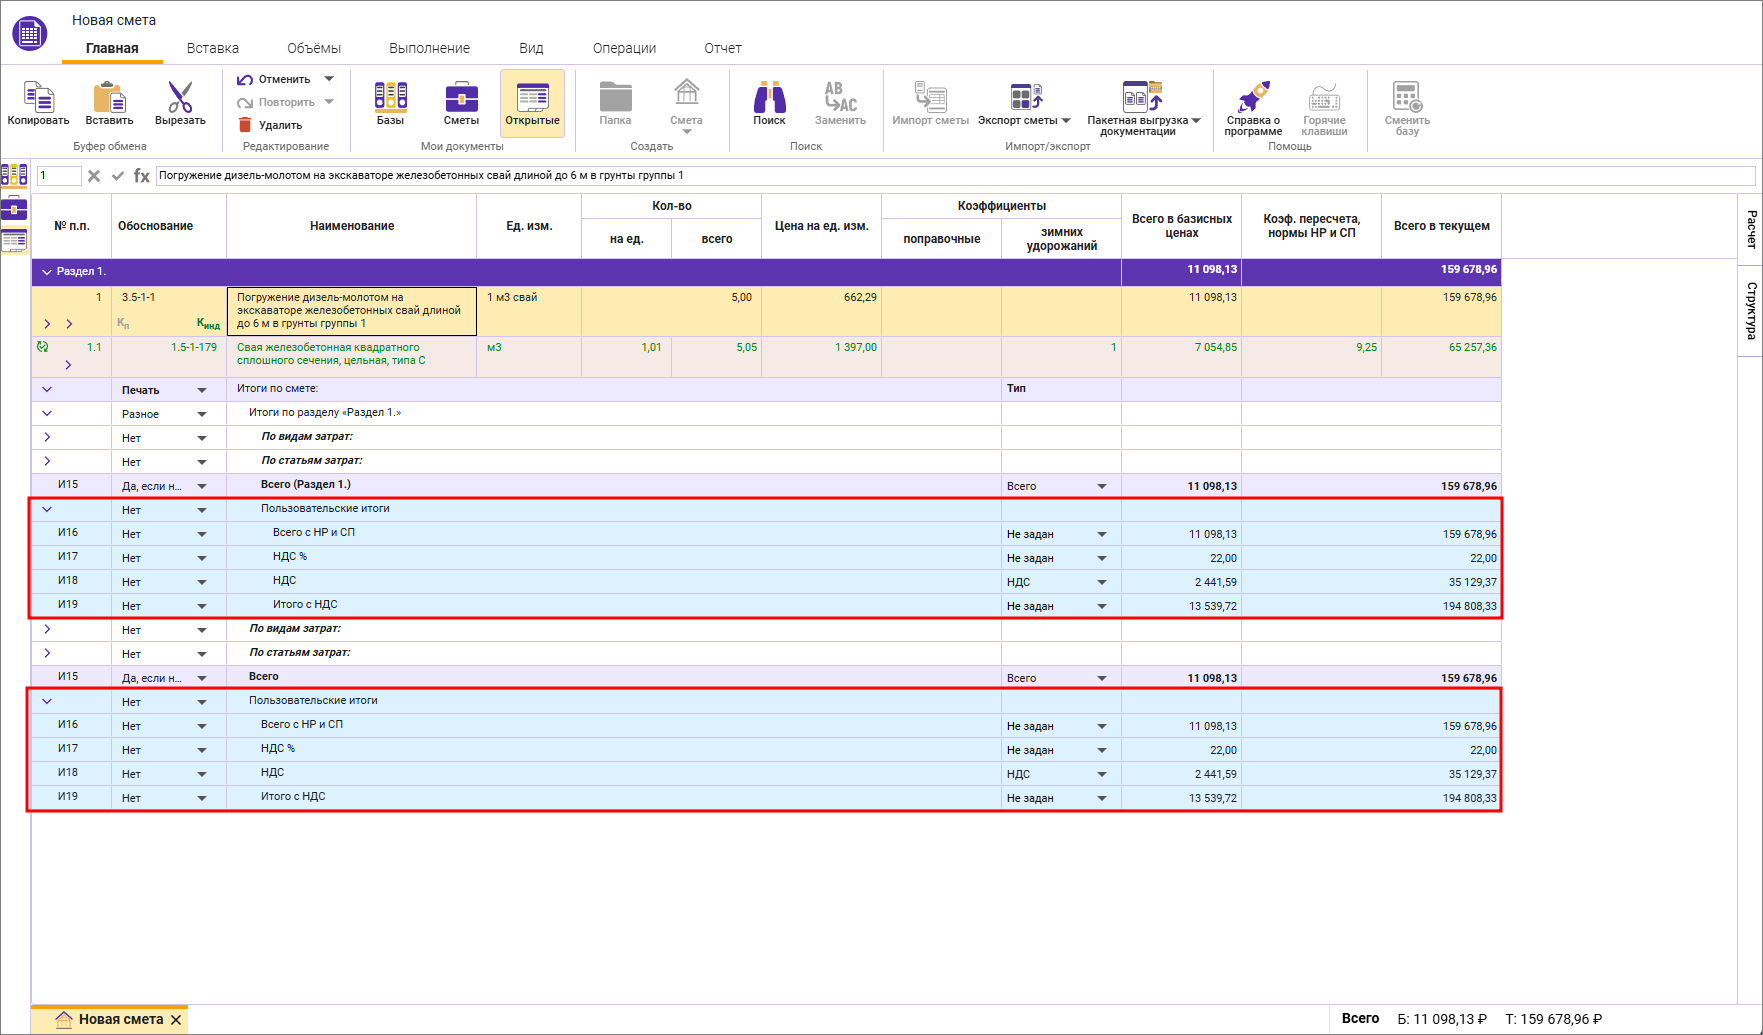Click the Вырезать scissors icon

pos(180,98)
